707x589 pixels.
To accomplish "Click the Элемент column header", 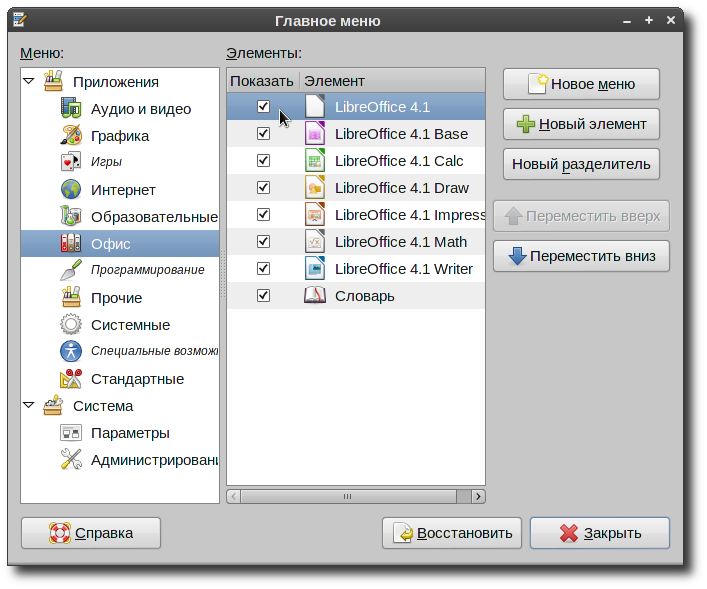I will [392, 81].
